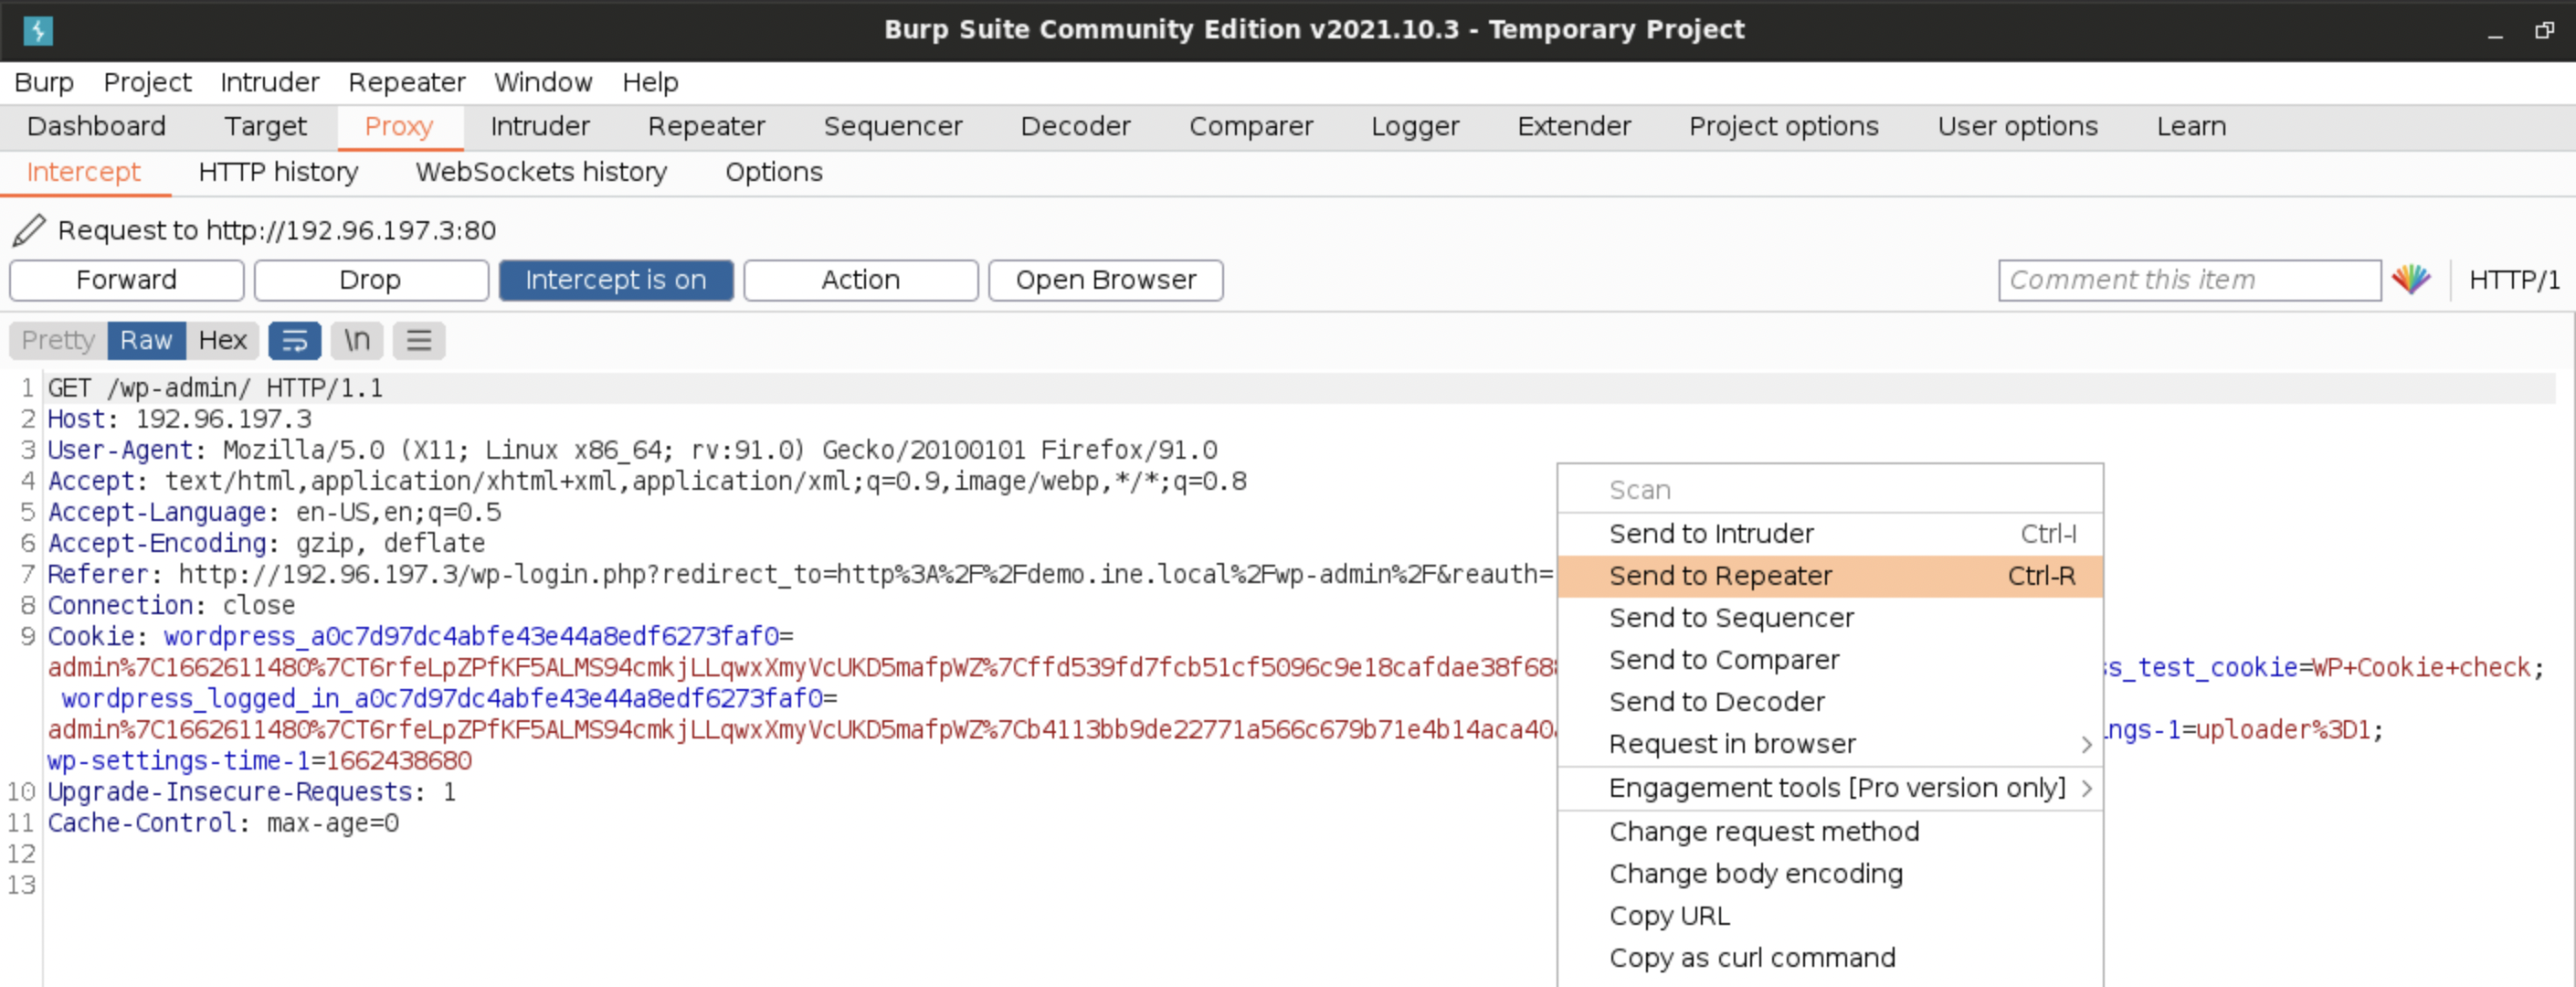Select 'Send to Intruder' in the context menu

point(1711,533)
